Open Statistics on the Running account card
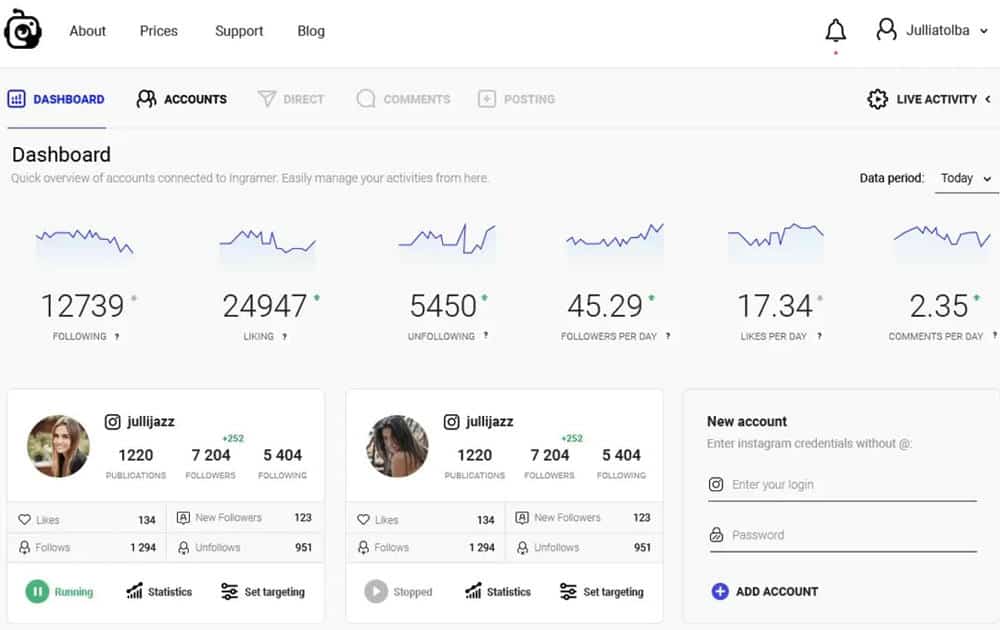This screenshot has height=630, width=1000. coord(159,591)
